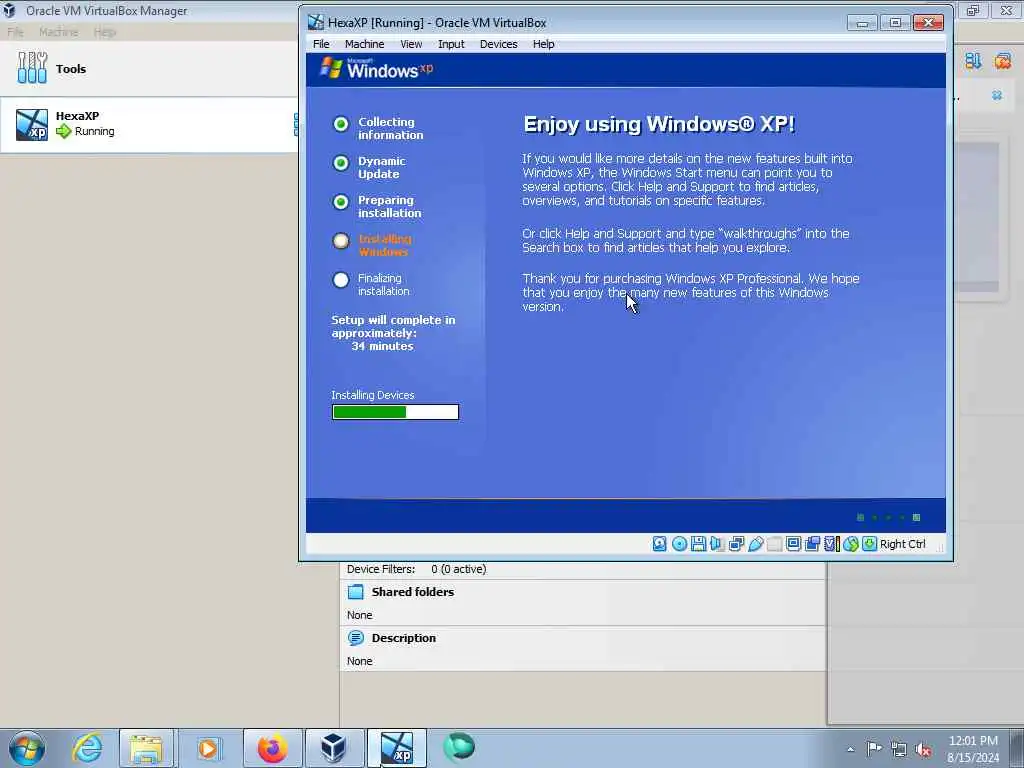Click the orange toolbar icon at Manager top right
Screen dimensions: 1024x768
pyautogui.click(x=1003, y=61)
